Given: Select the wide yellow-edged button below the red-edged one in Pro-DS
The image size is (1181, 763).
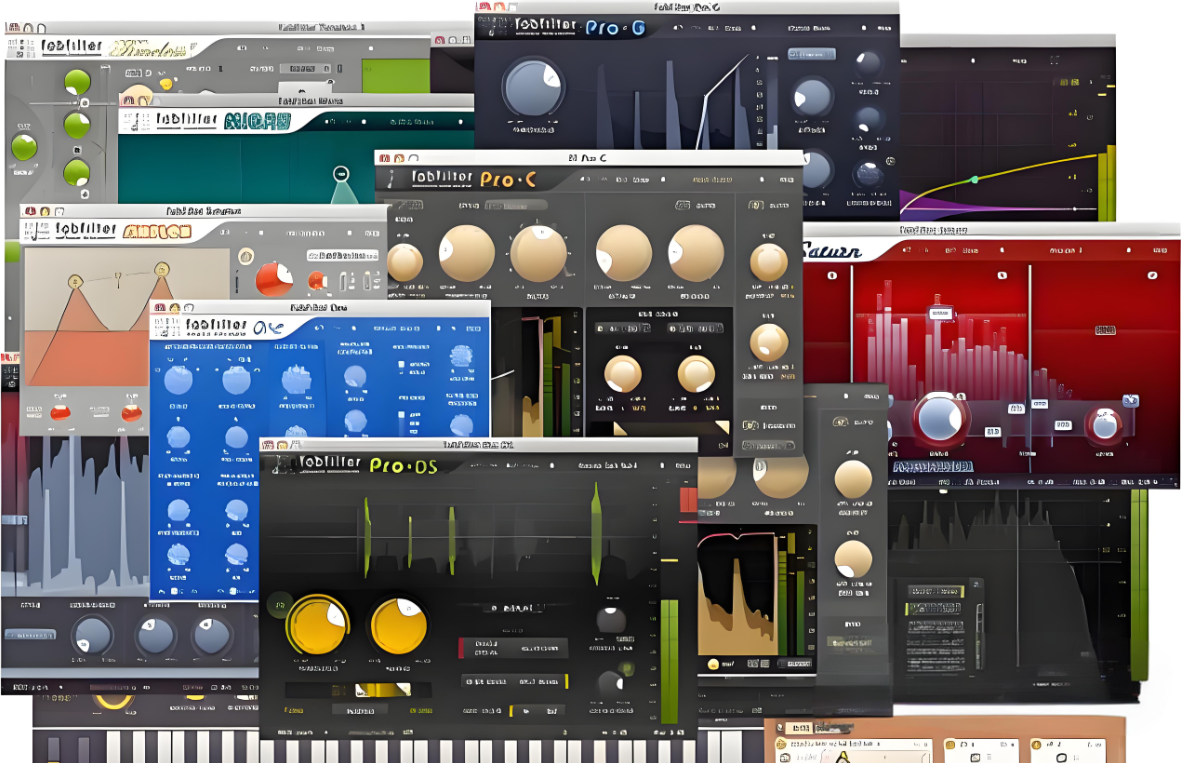Looking at the screenshot, I should (x=514, y=681).
